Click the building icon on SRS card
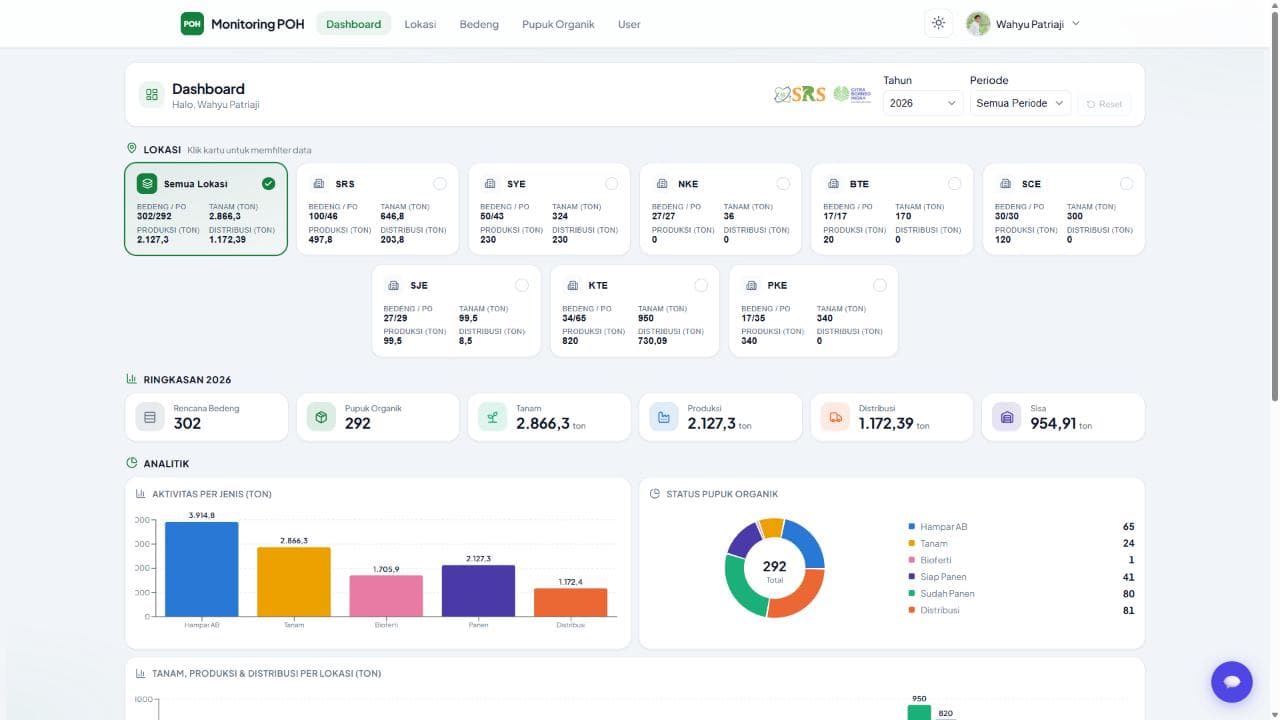The image size is (1280, 720). (319, 184)
